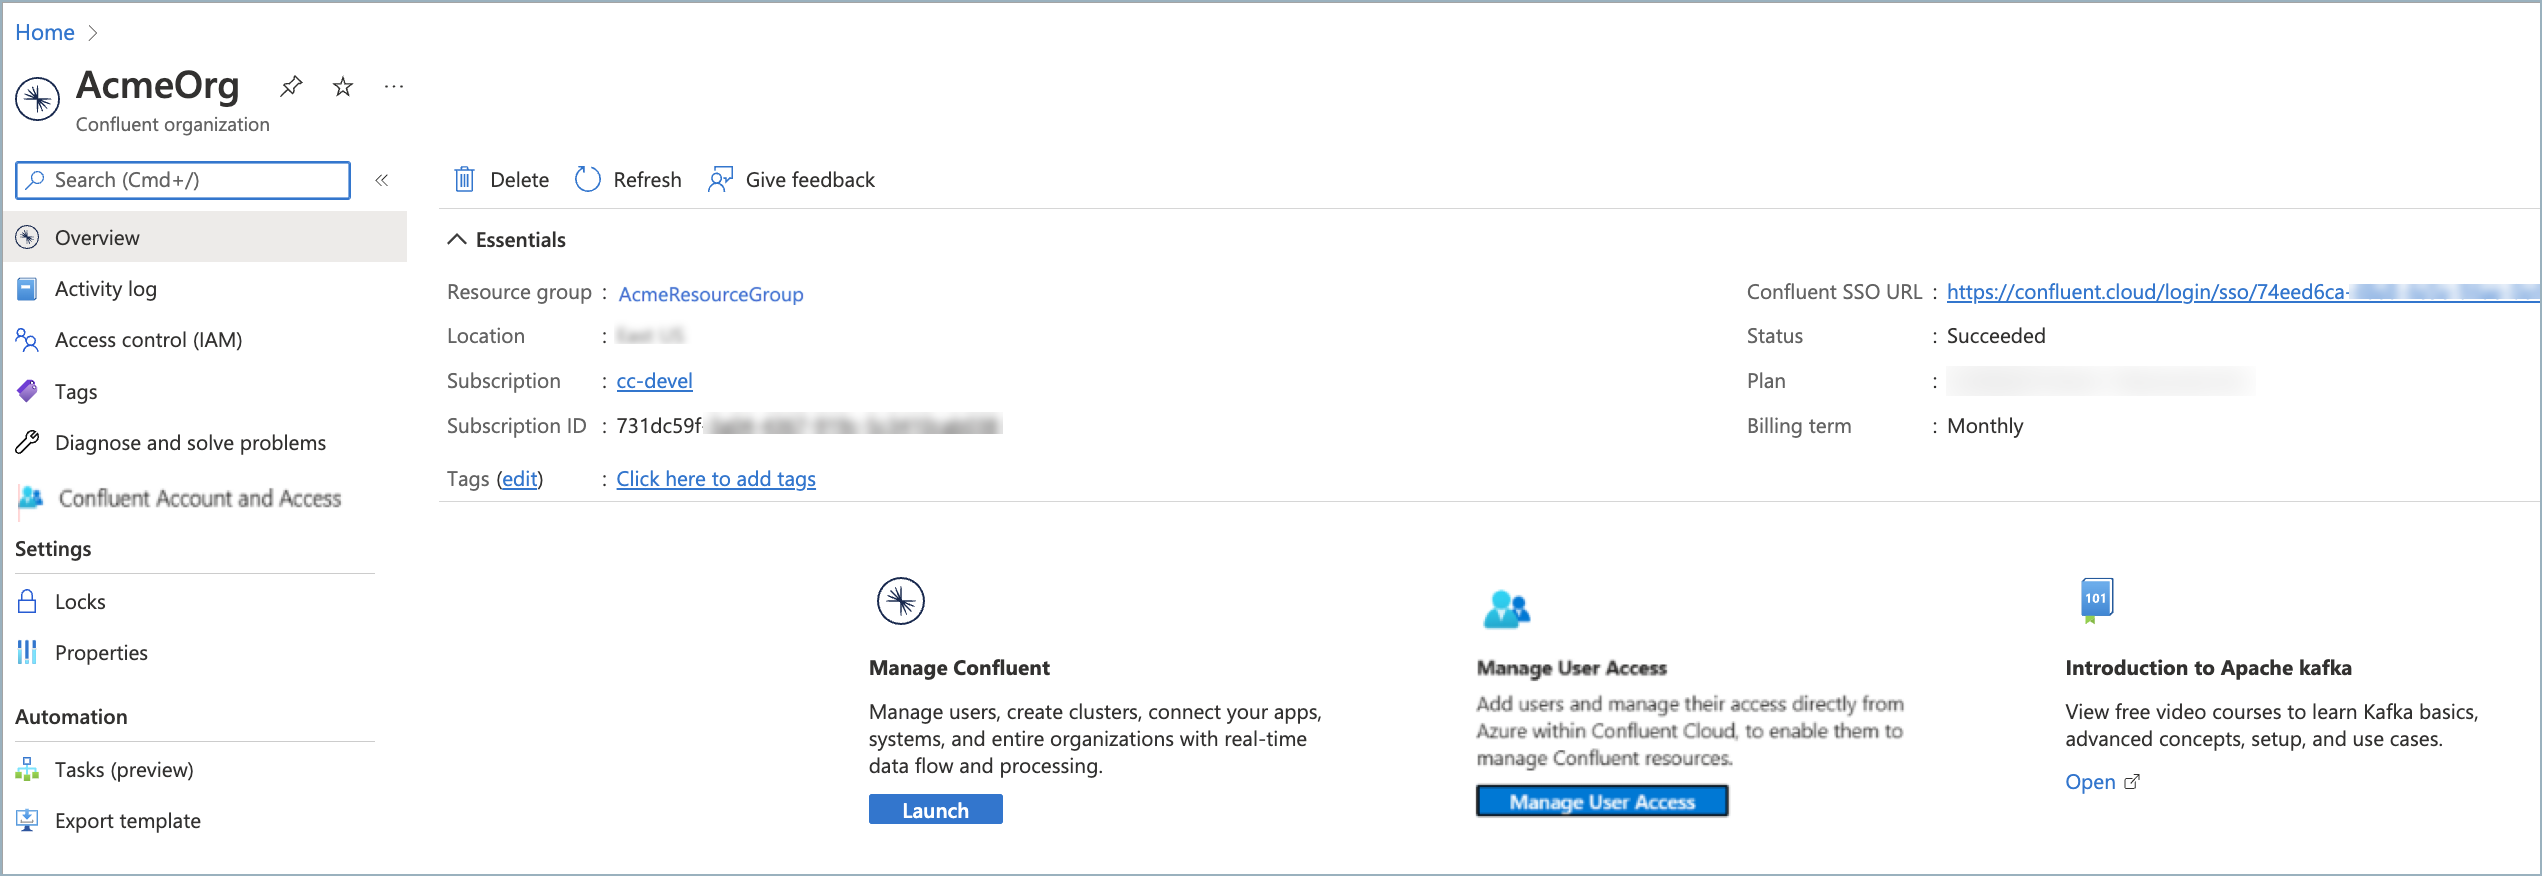
Task: Pin the AcmeOrg resource to dashboard
Action: [x=291, y=87]
